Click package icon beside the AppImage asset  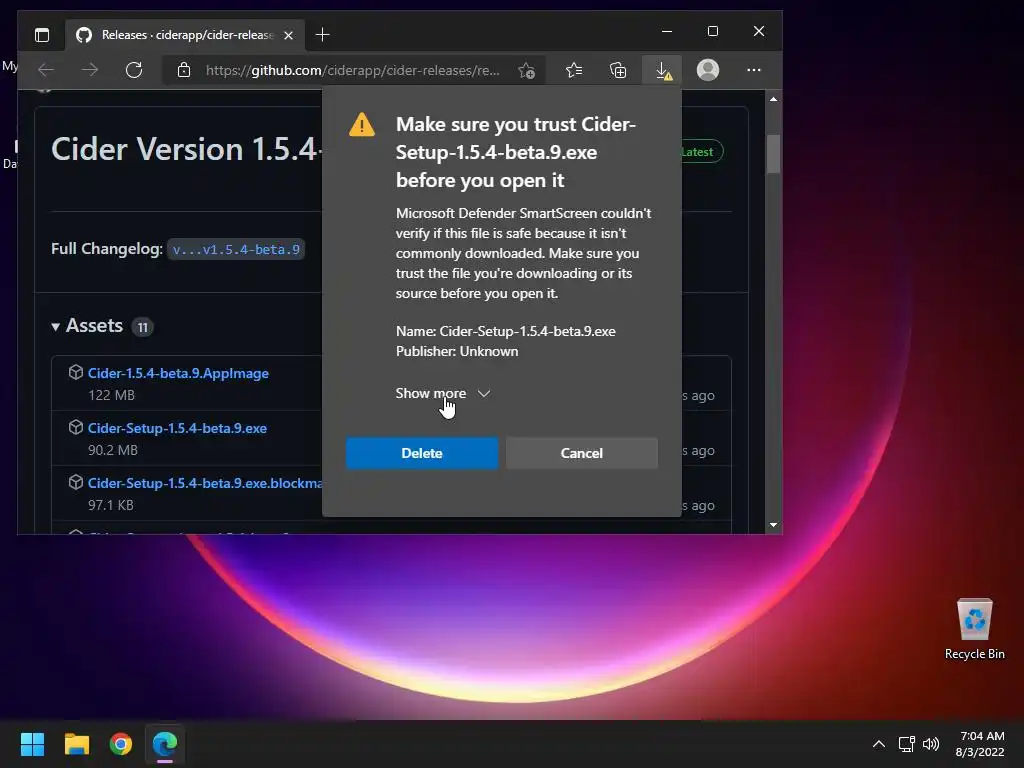click(x=76, y=372)
